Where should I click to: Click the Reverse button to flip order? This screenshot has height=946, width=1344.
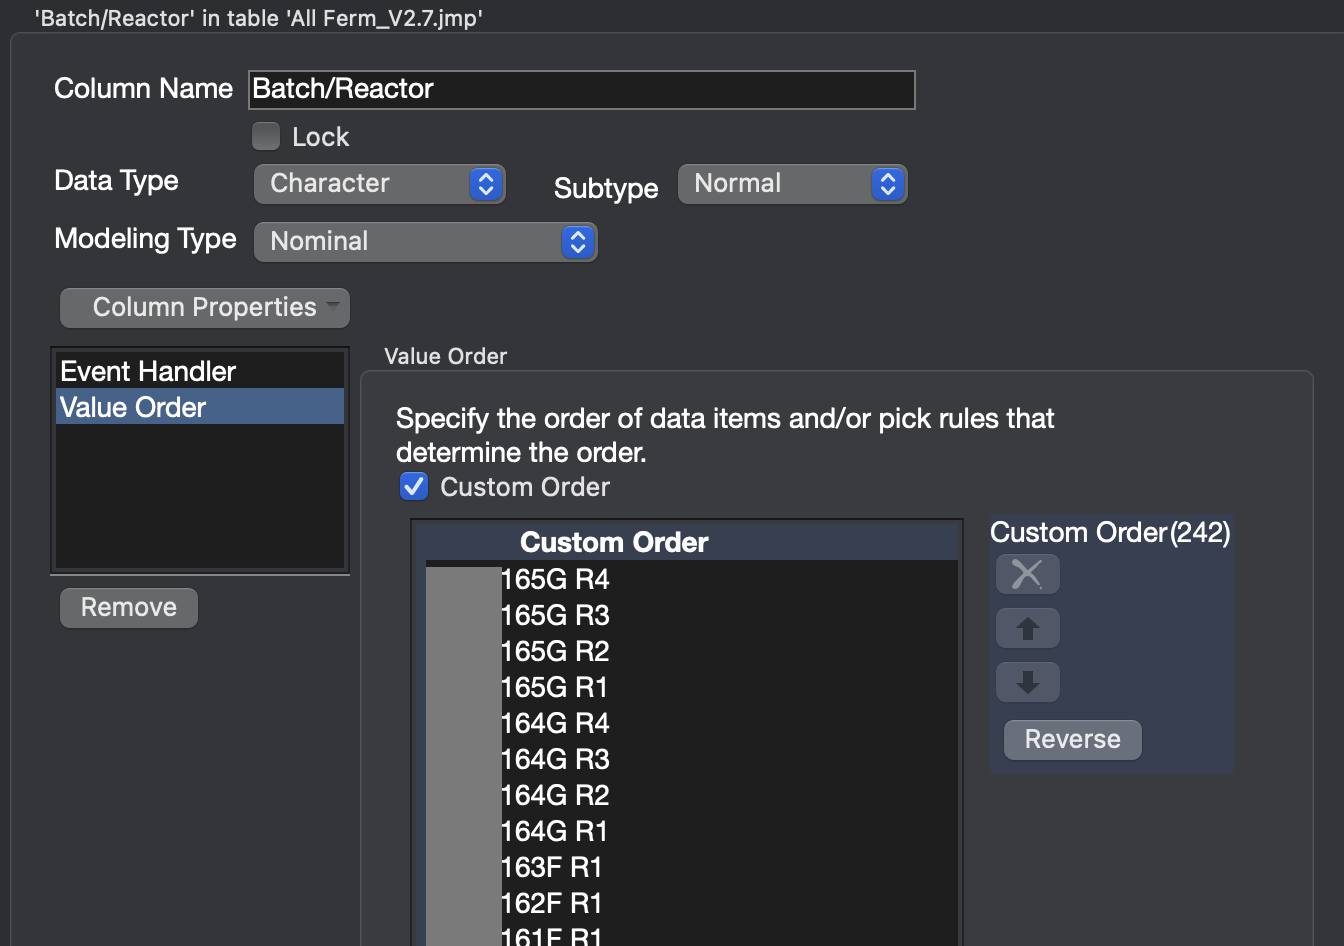[x=1071, y=739]
